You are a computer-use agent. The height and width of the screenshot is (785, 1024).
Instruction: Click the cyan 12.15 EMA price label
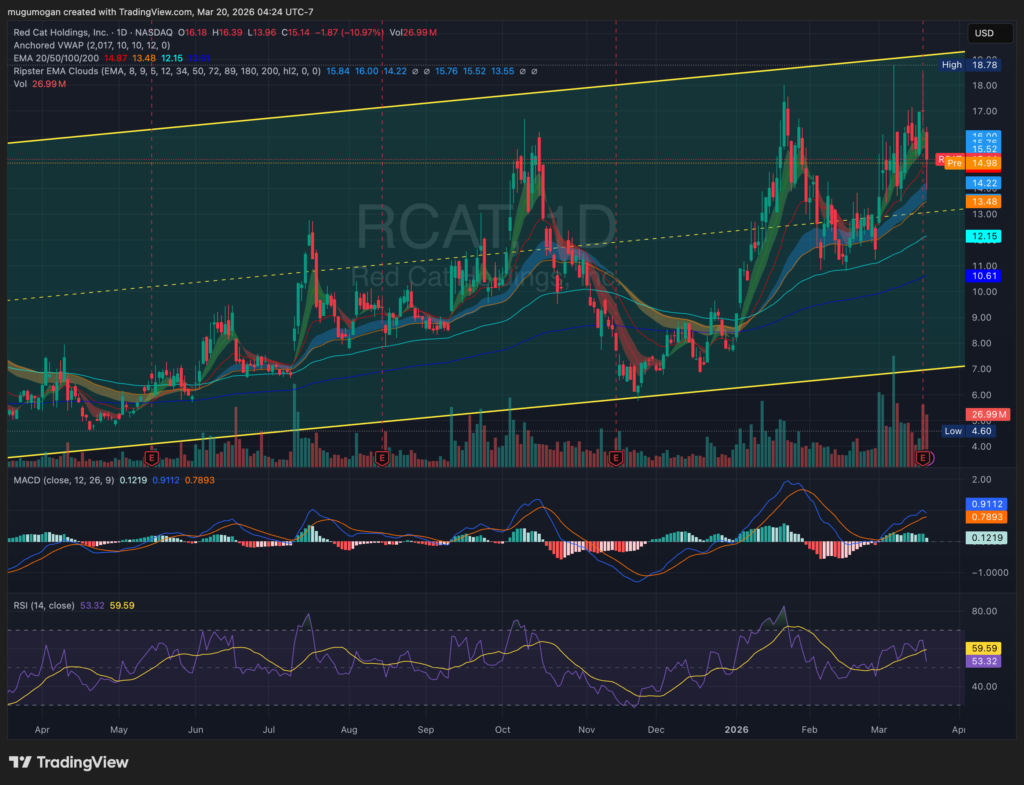coord(983,236)
